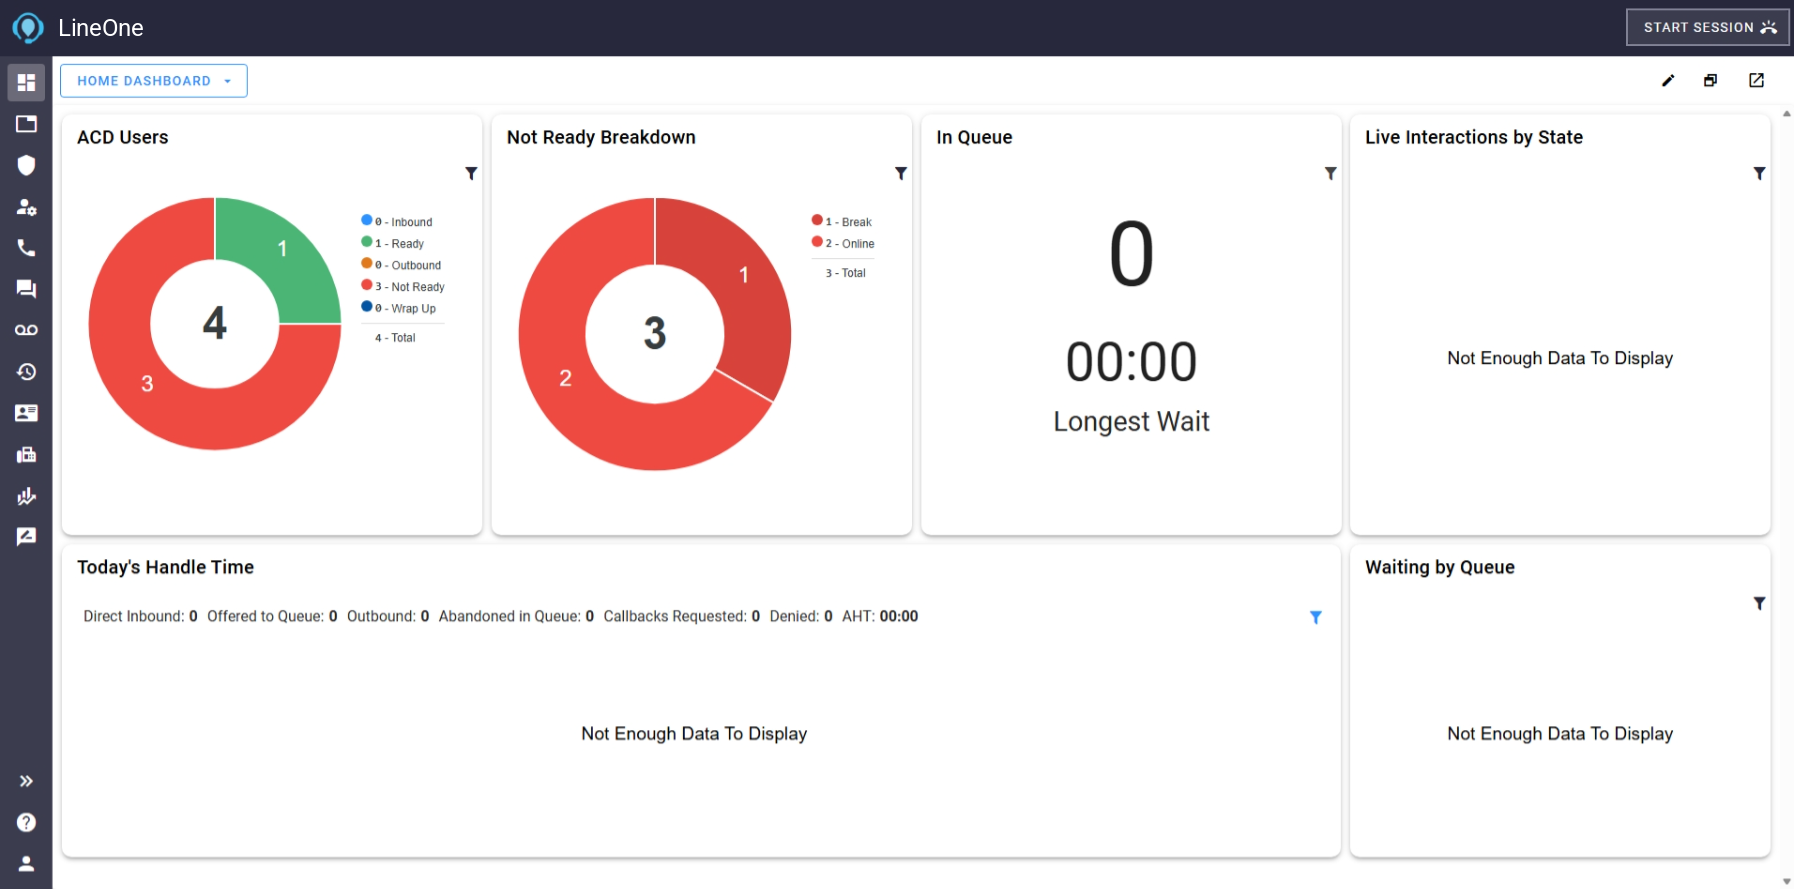The width and height of the screenshot is (1794, 889).
Task: Toggle the Outbound legend entry
Action: [401, 265]
